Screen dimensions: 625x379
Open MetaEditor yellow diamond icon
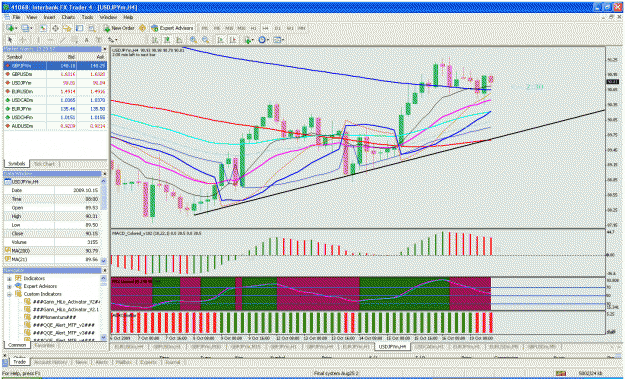point(142,28)
